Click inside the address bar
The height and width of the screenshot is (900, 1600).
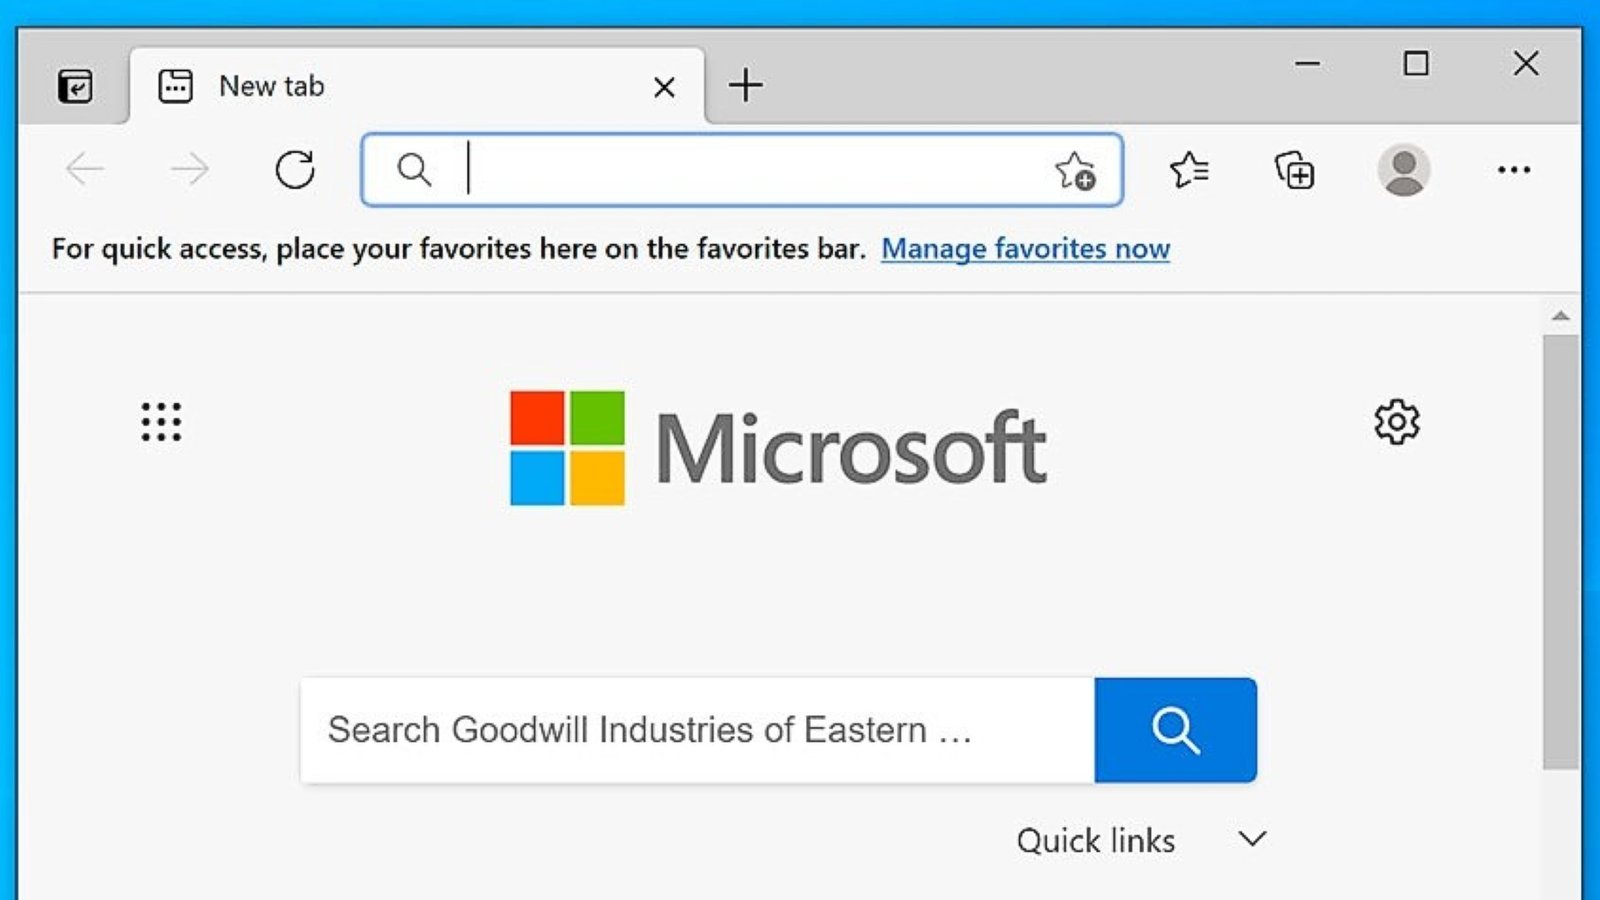[x=700, y=170]
